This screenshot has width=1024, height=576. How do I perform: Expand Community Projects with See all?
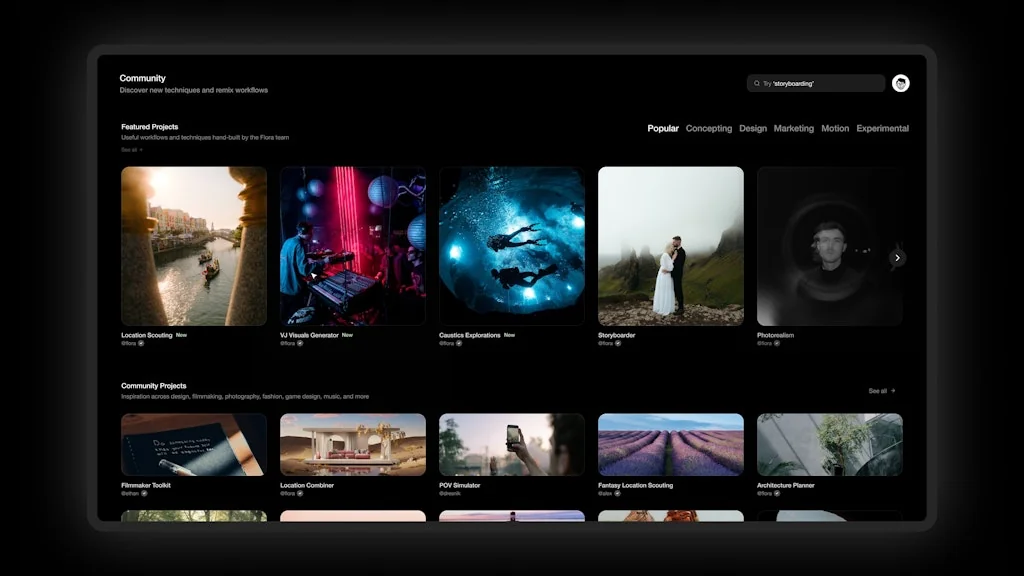tap(881, 391)
